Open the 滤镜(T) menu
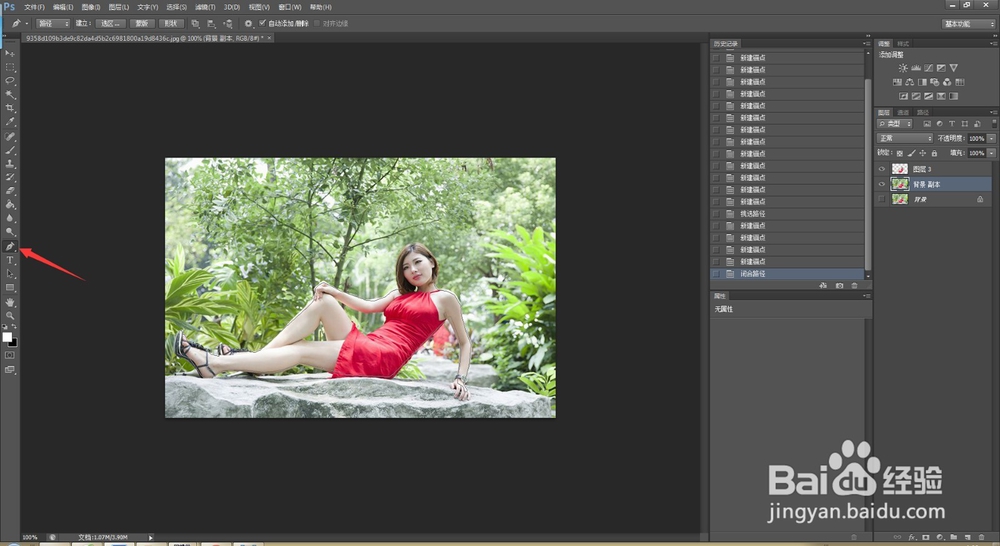This screenshot has width=1000, height=546. point(205,7)
